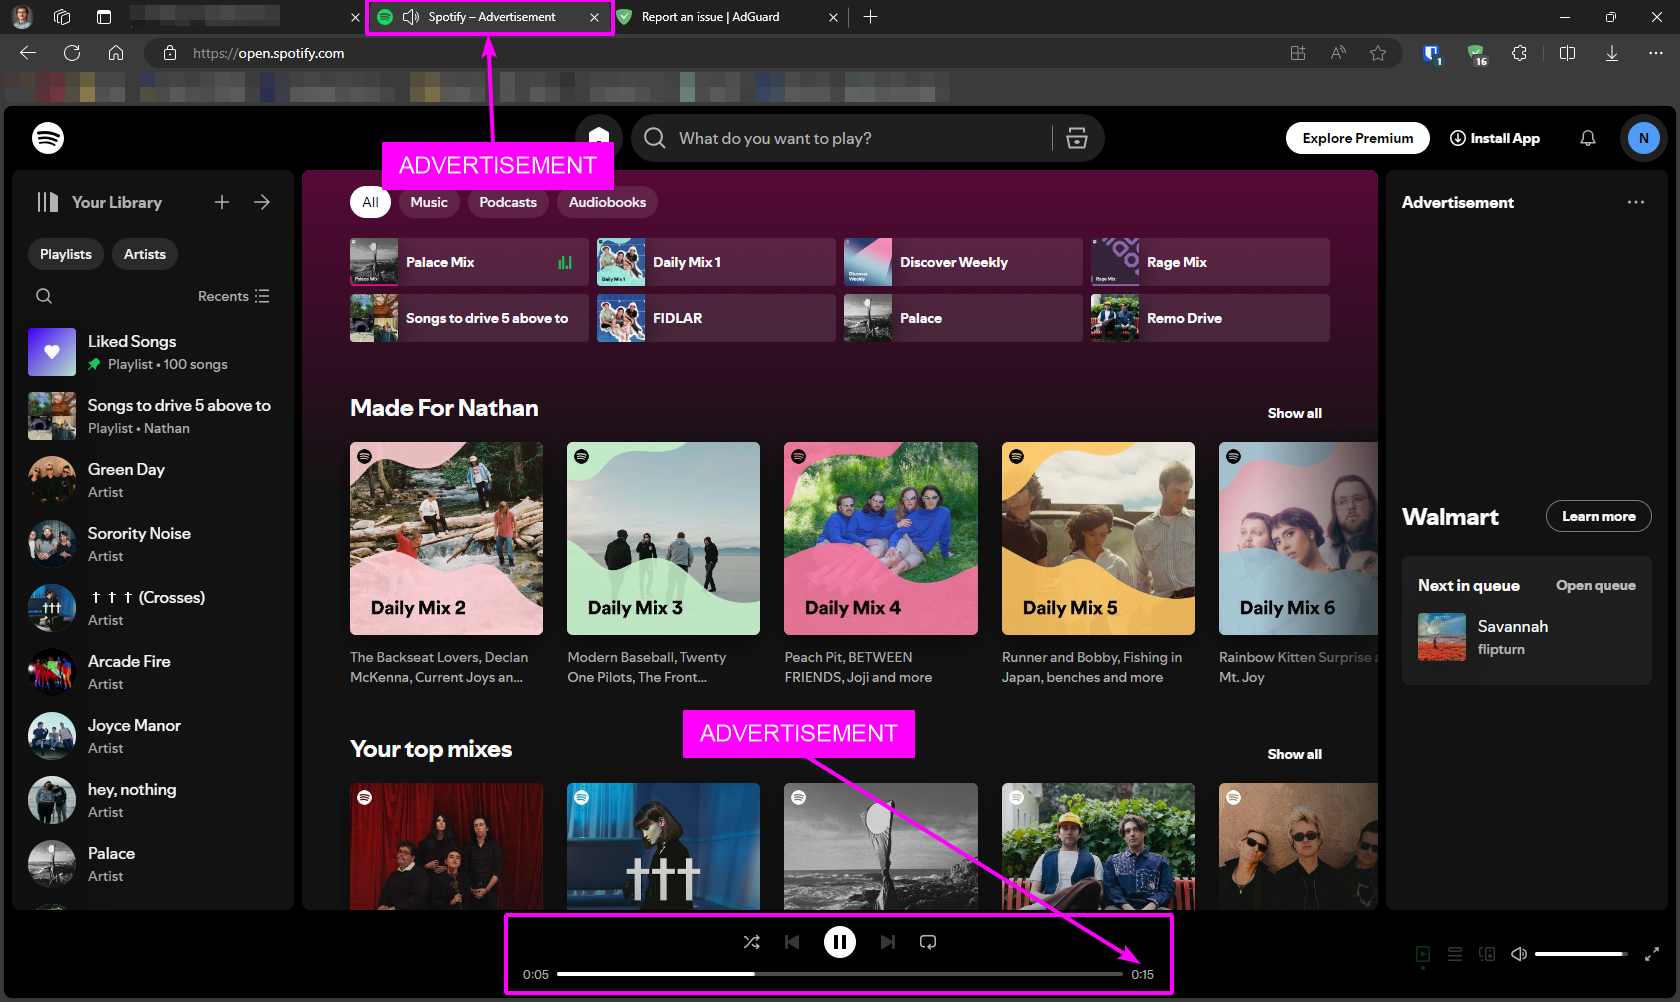Screen dimensions: 1680x1002
Task: Open FIDLAR shortcut
Action: [x=716, y=318]
